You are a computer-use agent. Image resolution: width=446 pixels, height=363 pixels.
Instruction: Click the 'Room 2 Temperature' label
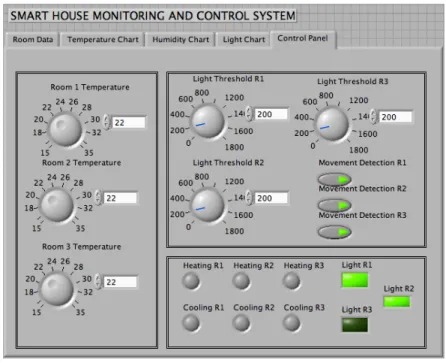(82, 163)
